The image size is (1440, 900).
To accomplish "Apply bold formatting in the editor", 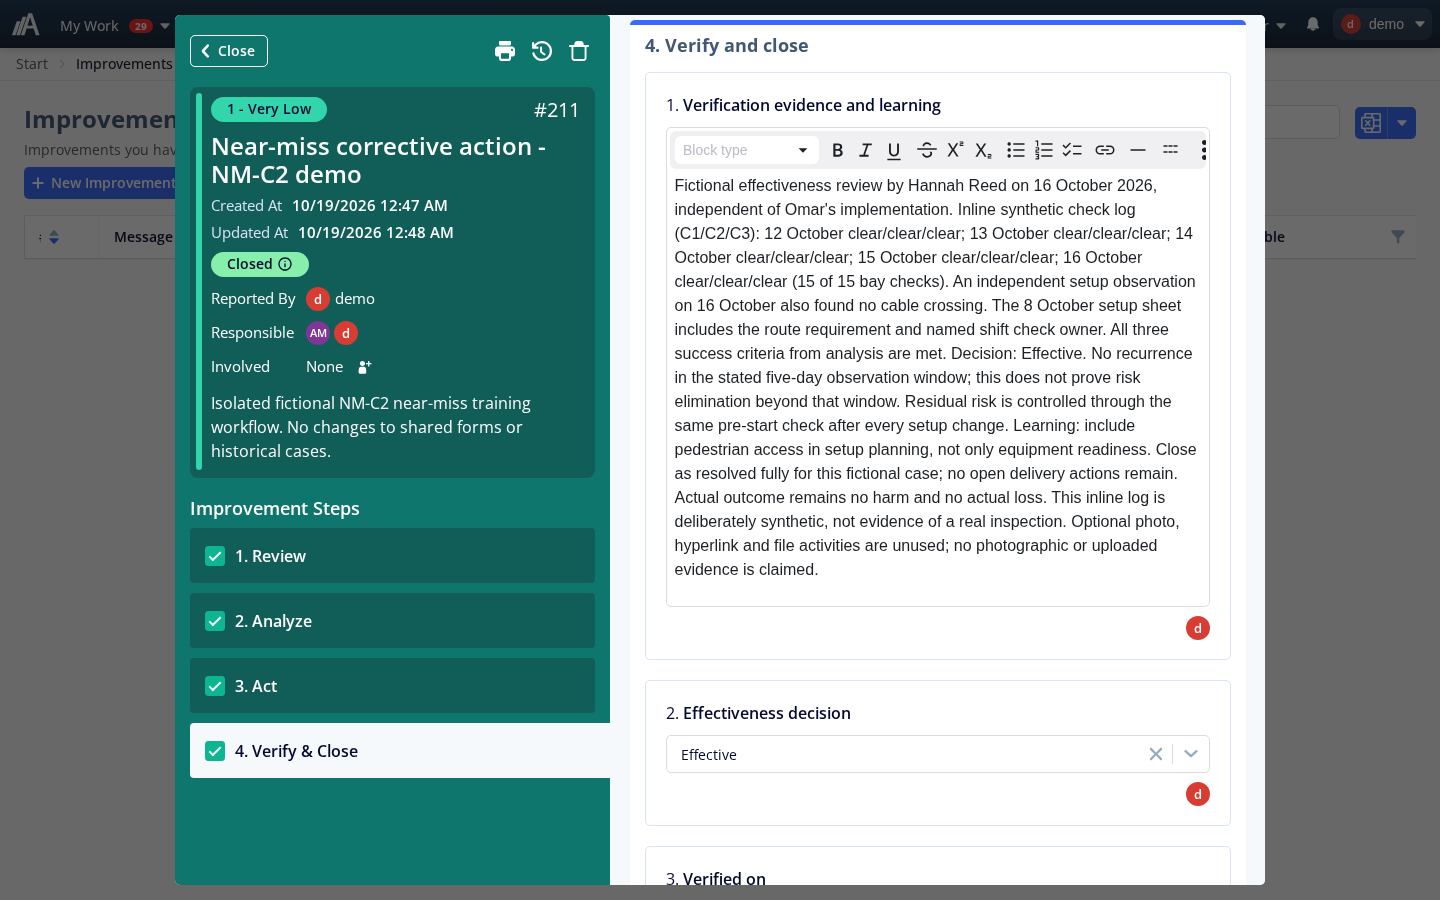I will [x=838, y=150].
